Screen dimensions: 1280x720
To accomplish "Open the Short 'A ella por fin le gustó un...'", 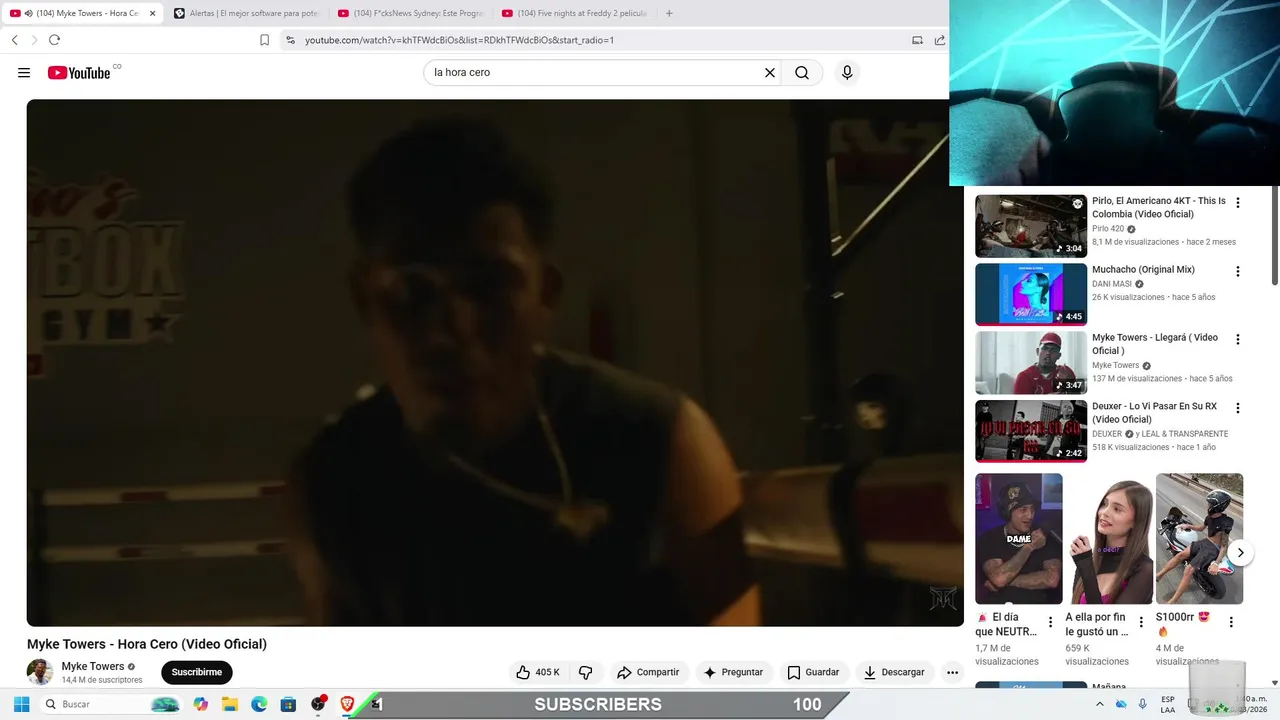I will tap(1109, 539).
